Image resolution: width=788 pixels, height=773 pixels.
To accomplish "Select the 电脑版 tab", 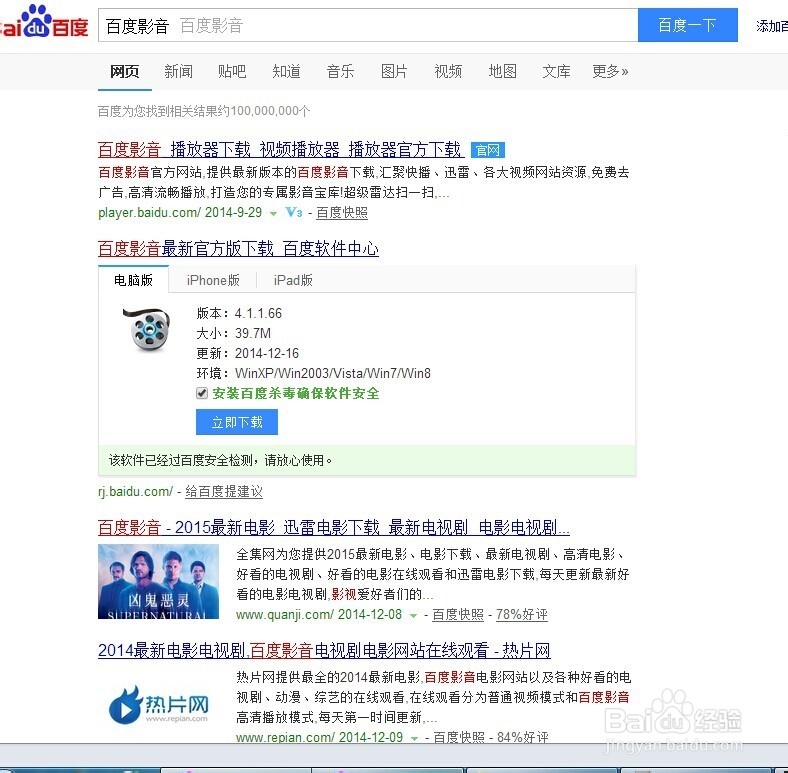I will click(x=133, y=280).
